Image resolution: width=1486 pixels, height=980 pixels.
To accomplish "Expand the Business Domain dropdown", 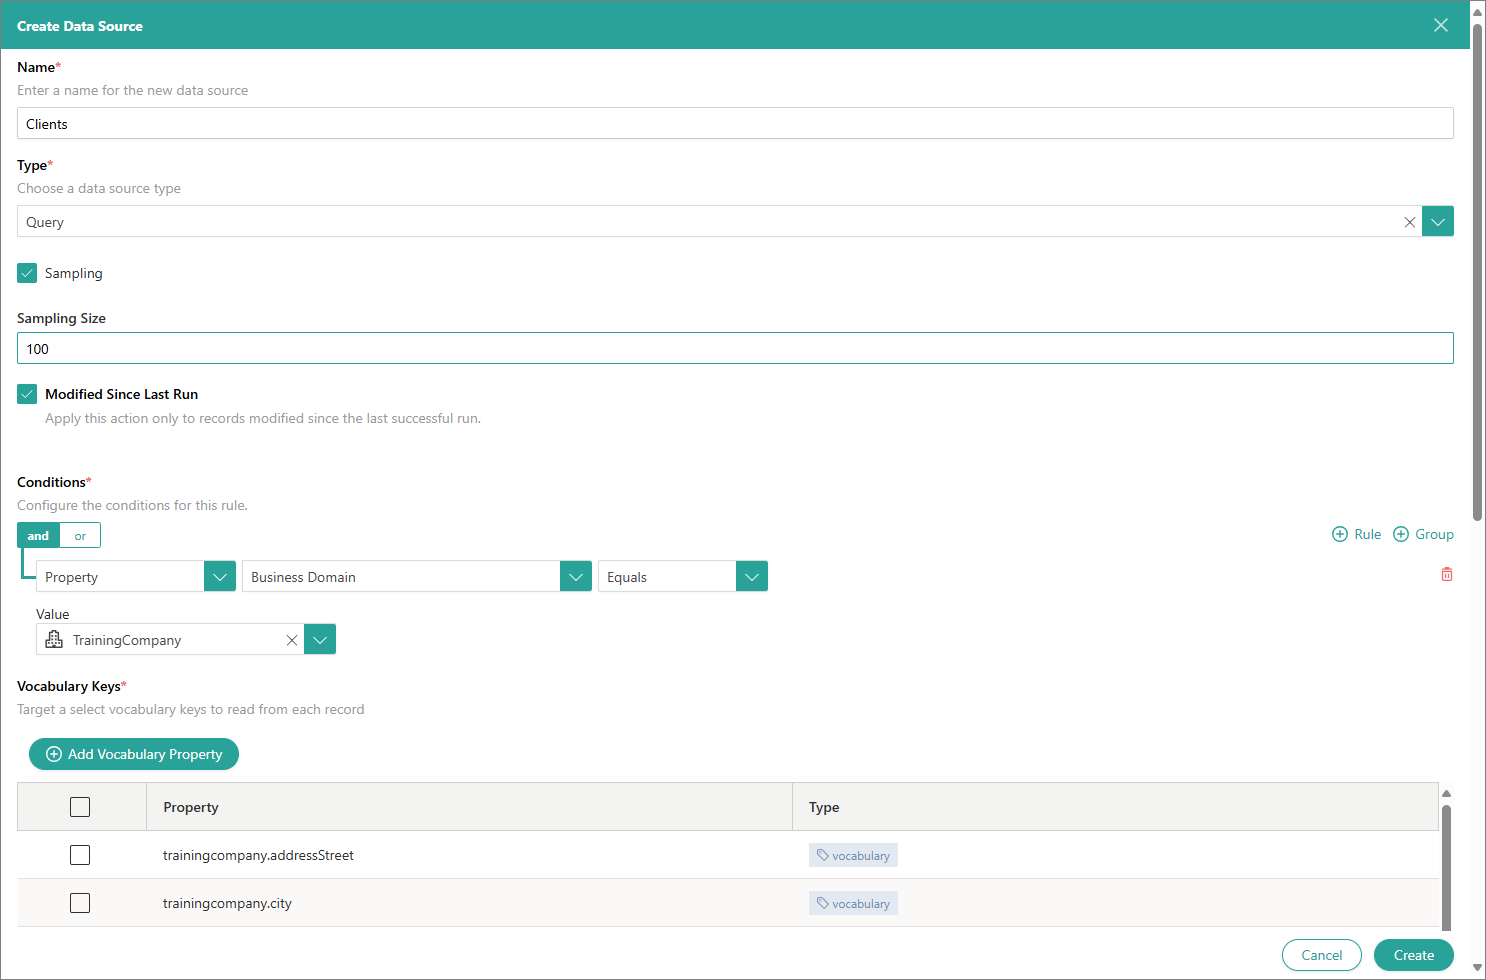I will 575,577.
